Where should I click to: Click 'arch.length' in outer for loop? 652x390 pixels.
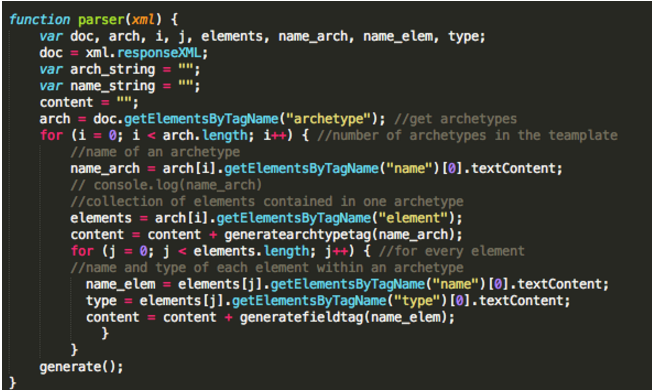pyautogui.click(x=205, y=136)
